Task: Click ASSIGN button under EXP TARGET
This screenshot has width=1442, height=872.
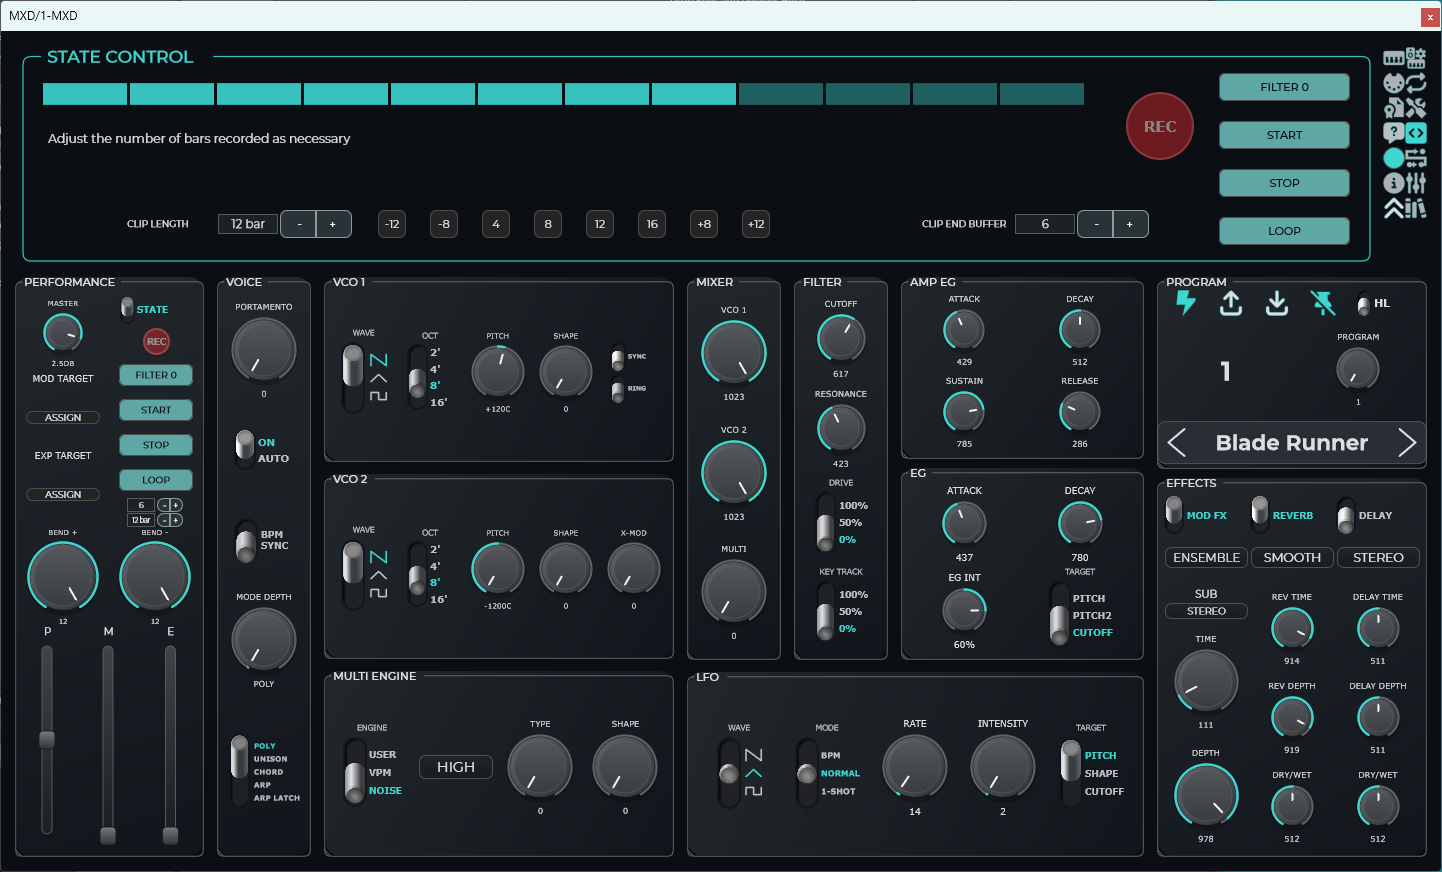Action: [63, 494]
